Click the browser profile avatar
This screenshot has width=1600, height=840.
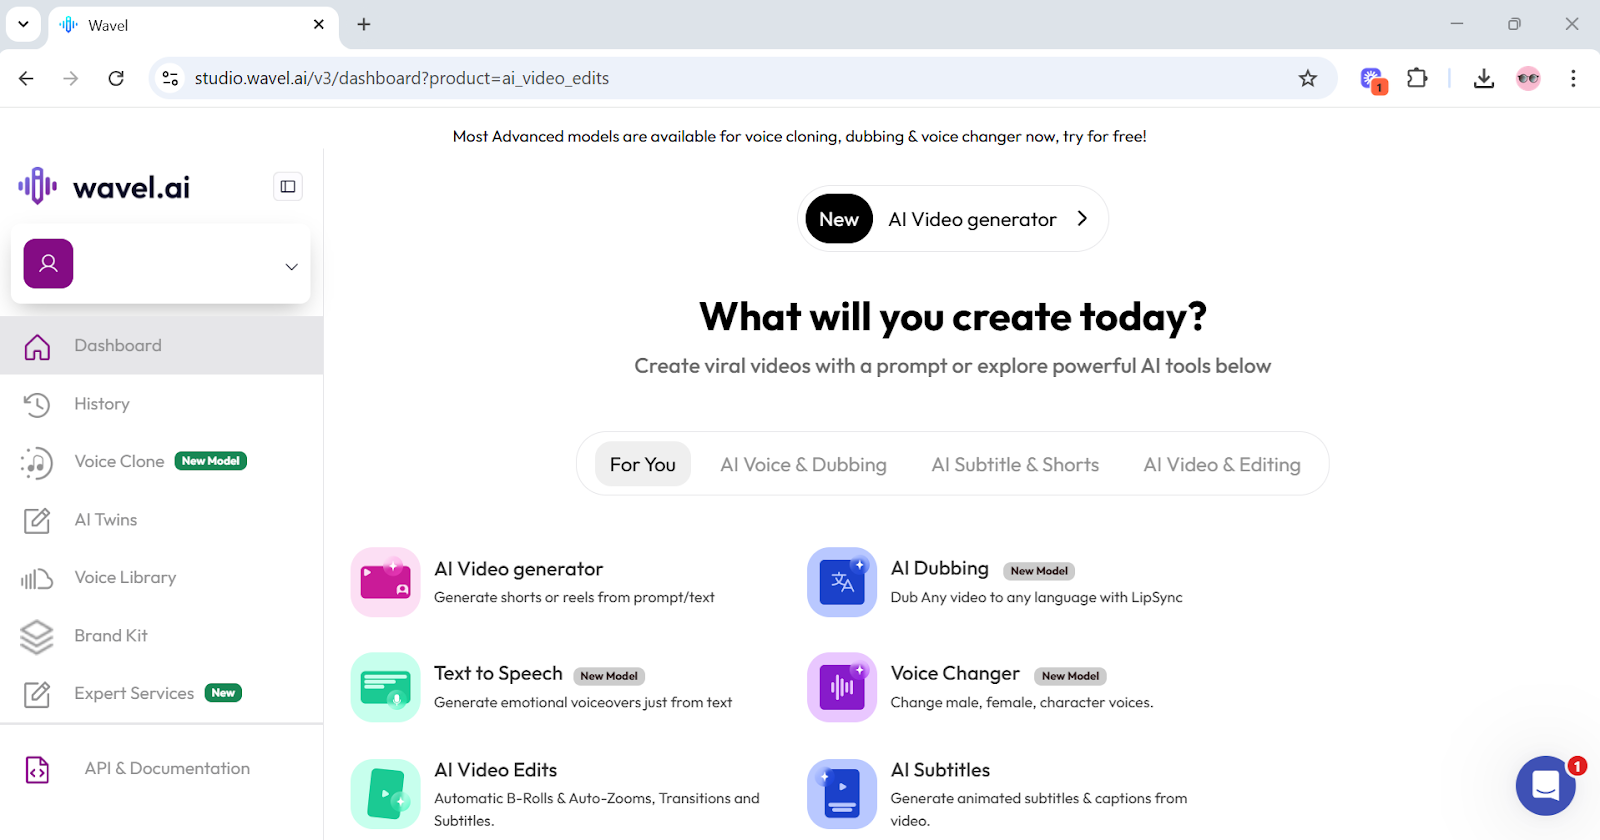pos(1528,78)
